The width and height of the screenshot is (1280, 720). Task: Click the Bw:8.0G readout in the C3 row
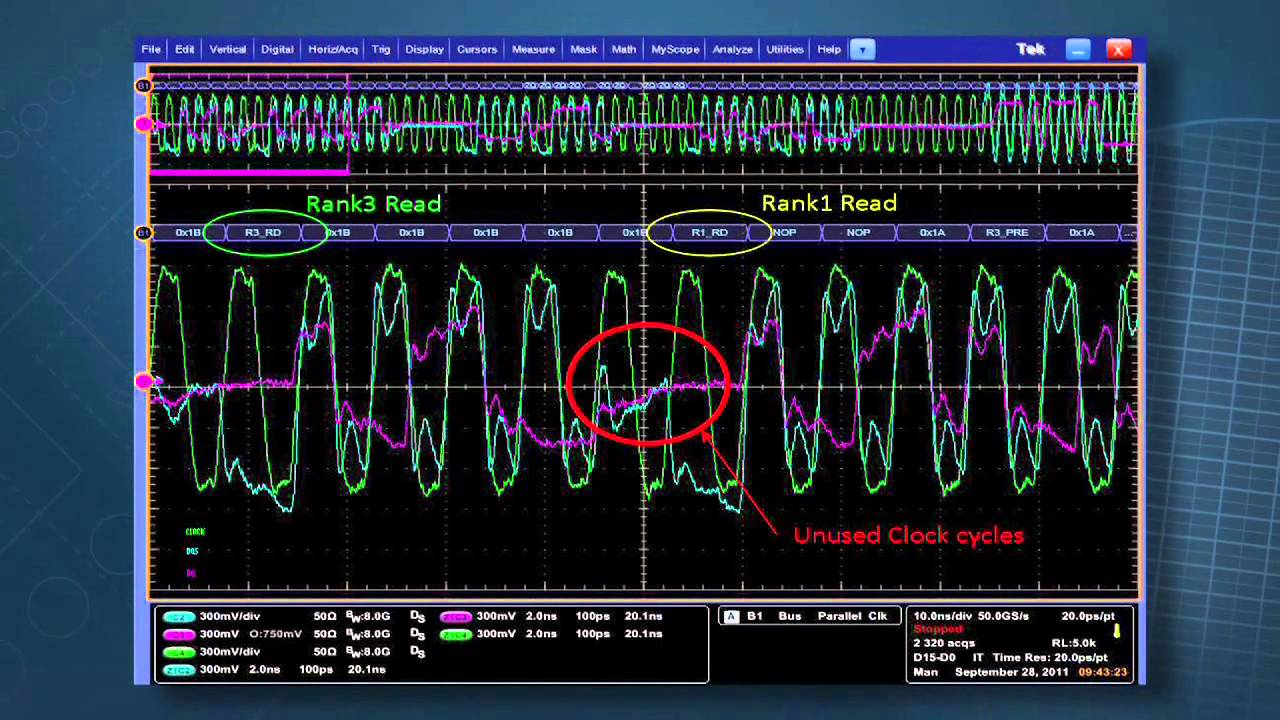click(x=368, y=634)
